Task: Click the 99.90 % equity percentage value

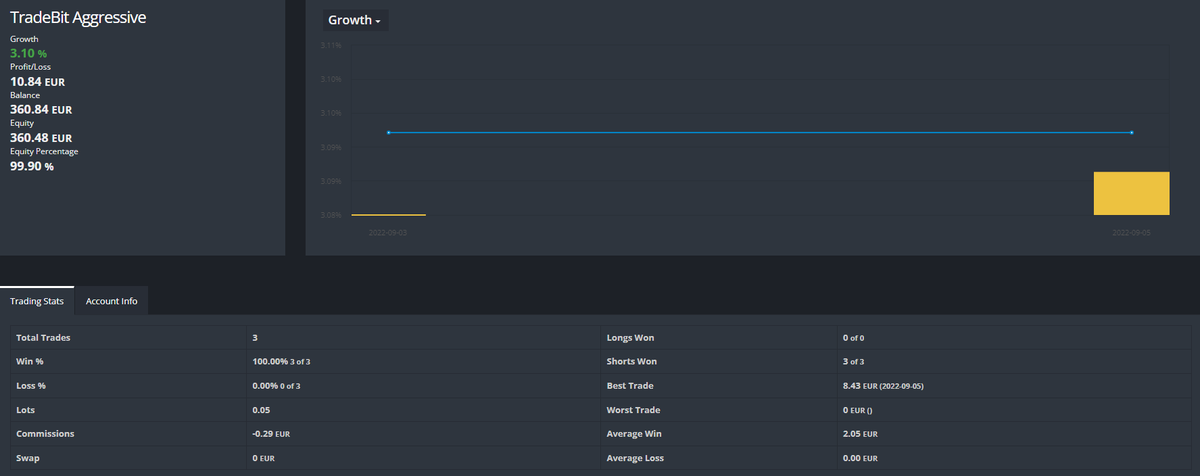Action: [32, 166]
